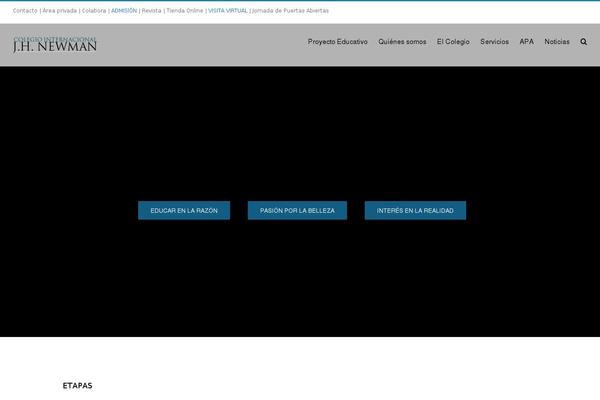Go to the APA section
Image resolution: width=600 pixels, height=400 pixels.
click(526, 42)
